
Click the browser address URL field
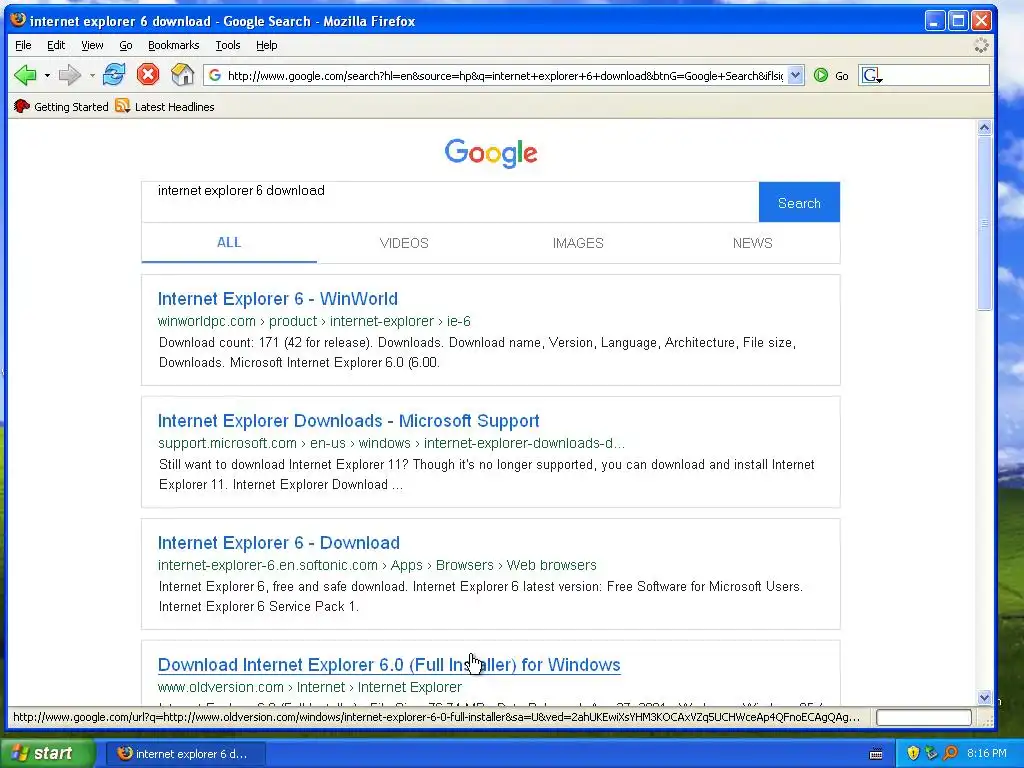point(505,75)
